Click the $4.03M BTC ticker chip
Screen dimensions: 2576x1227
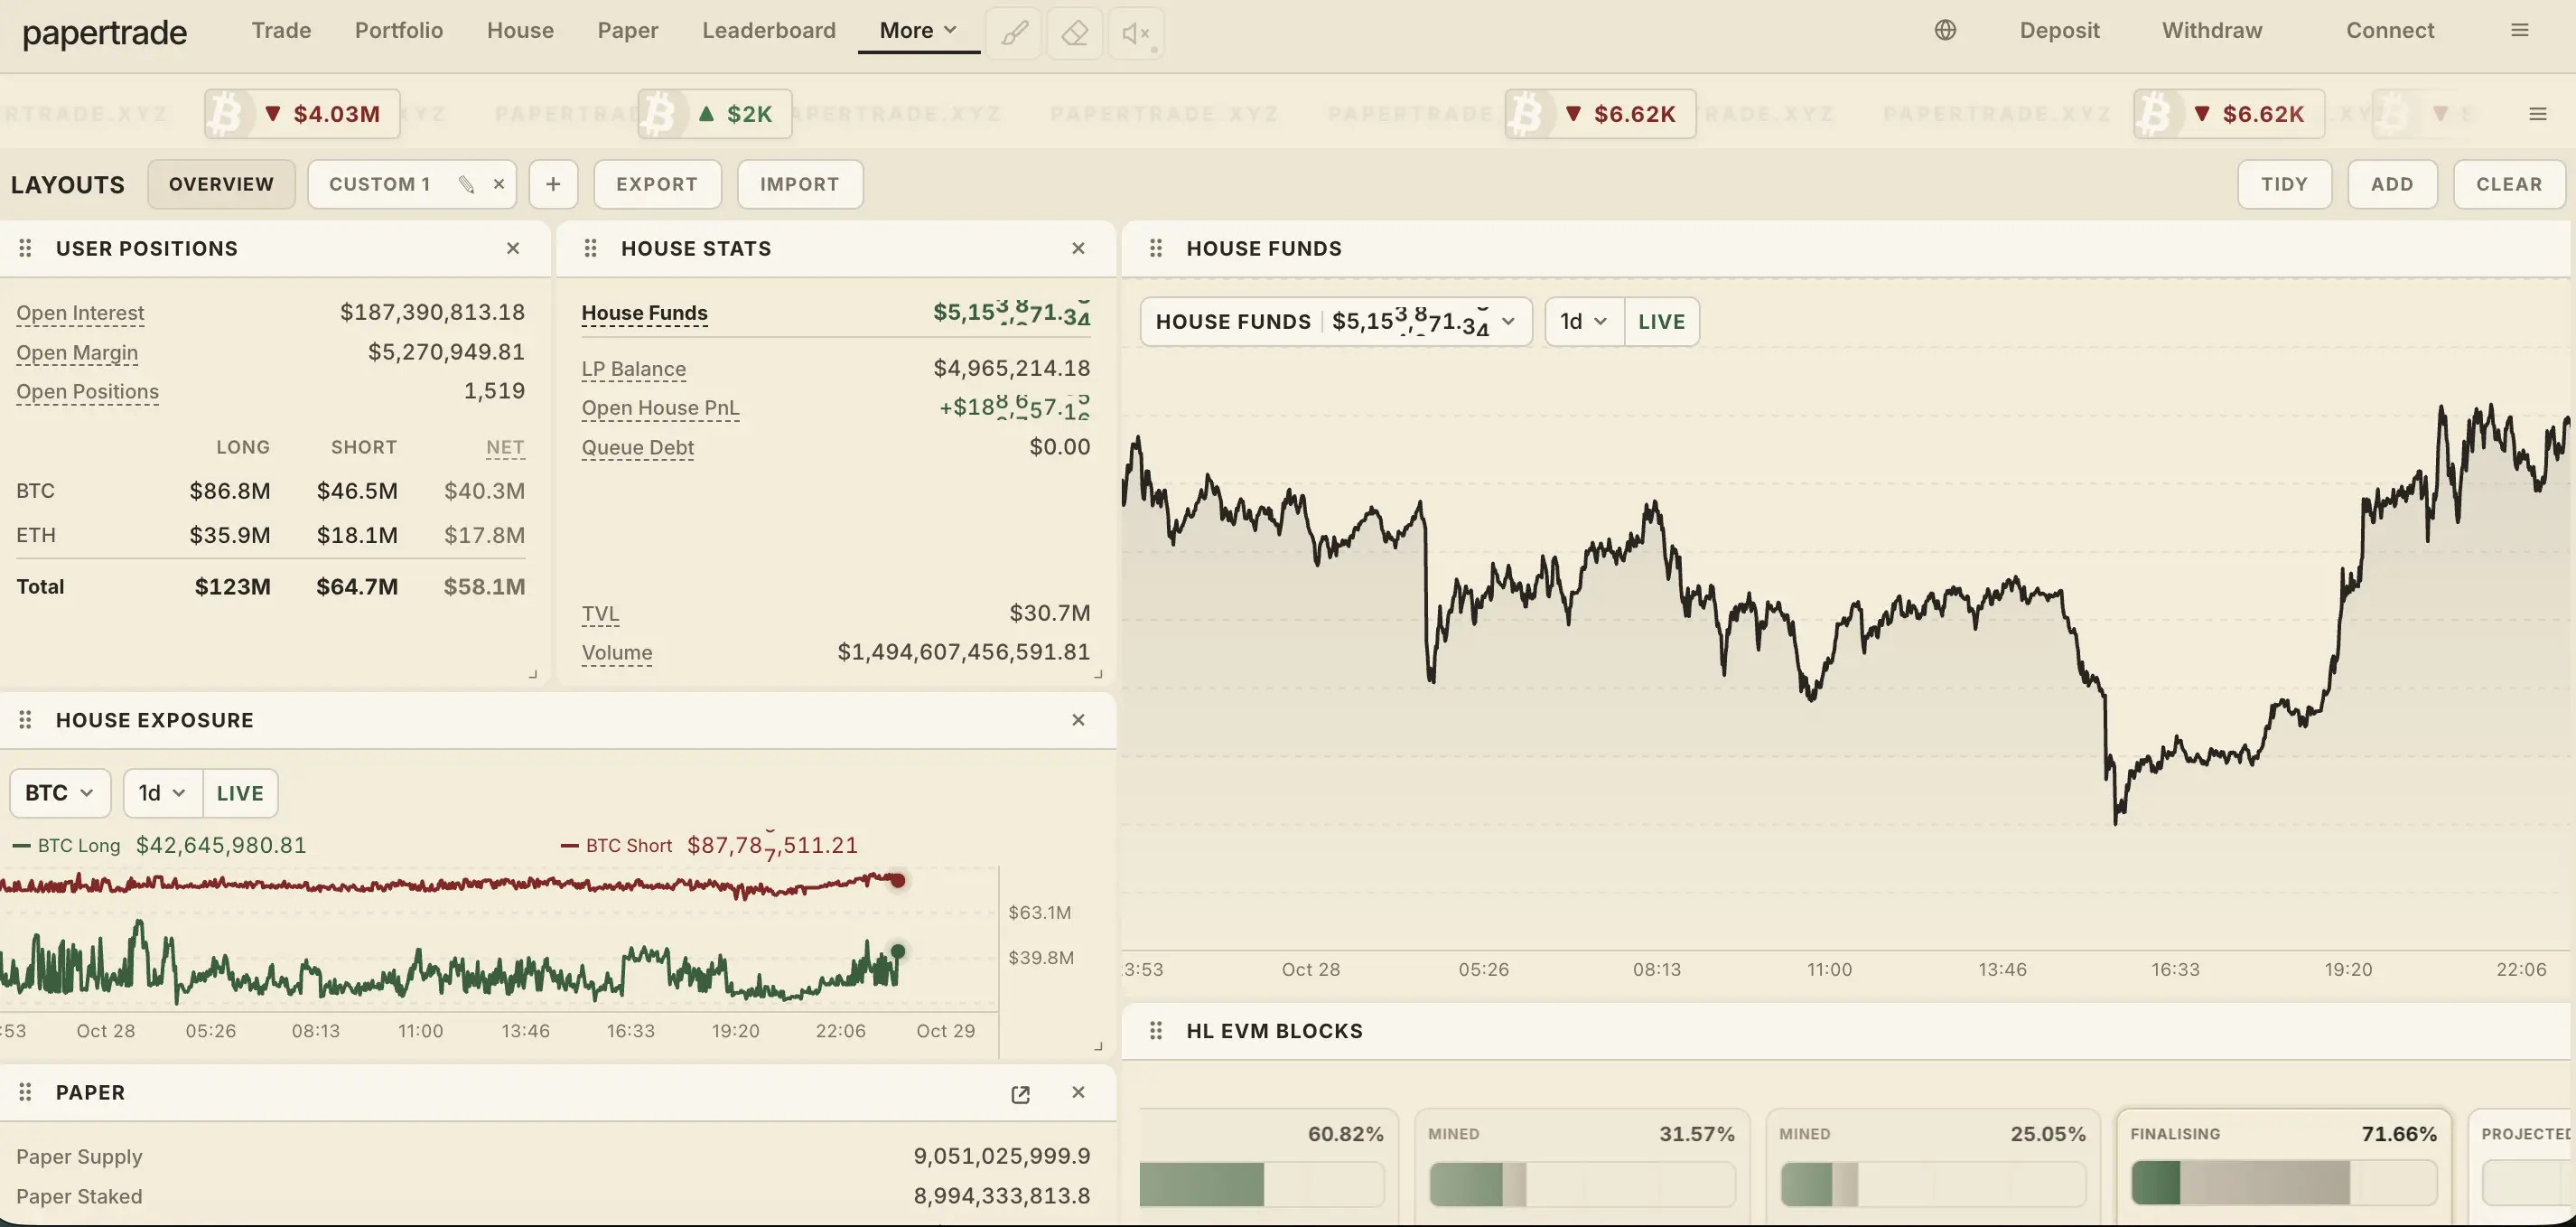tap(302, 114)
